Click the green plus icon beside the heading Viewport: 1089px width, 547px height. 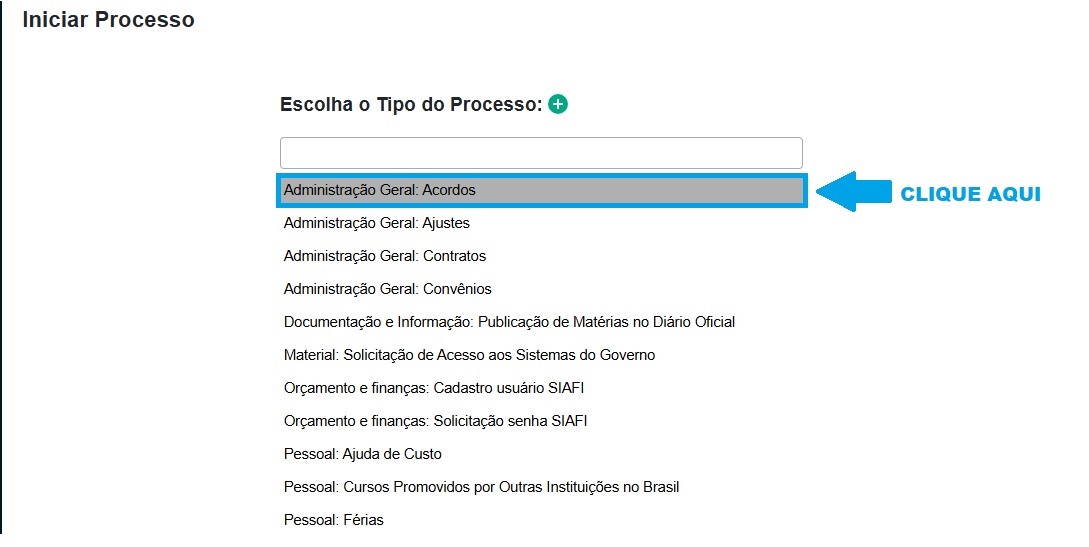(x=558, y=104)
